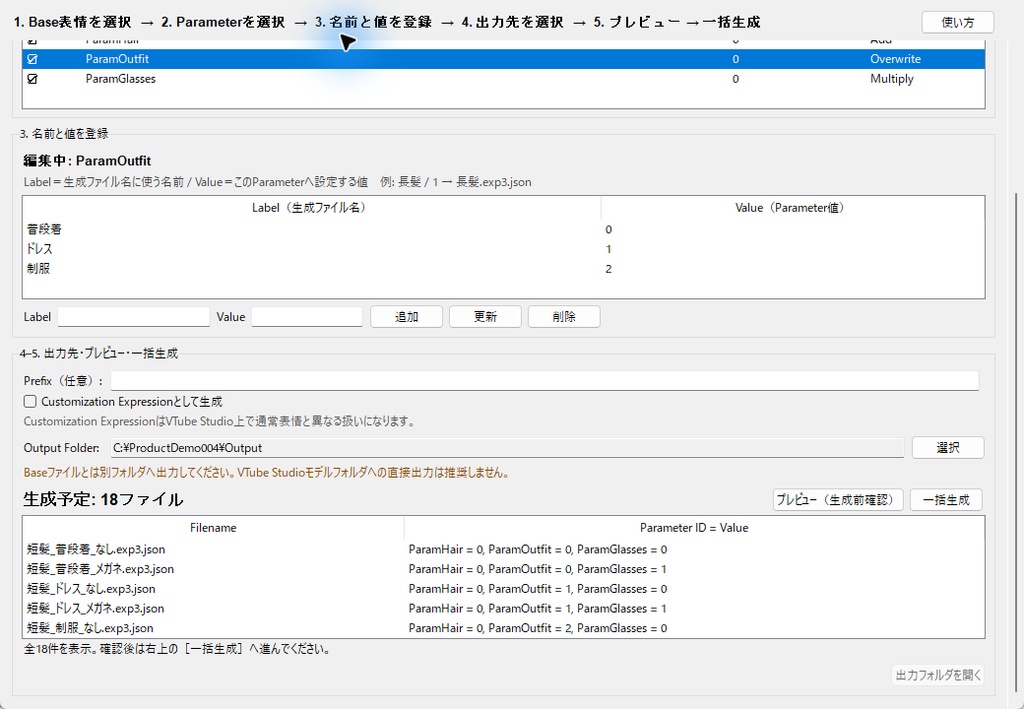Click the 選択 folder button
The image size is (1024, 709).
pyautogui.click(x=948, y=448)
